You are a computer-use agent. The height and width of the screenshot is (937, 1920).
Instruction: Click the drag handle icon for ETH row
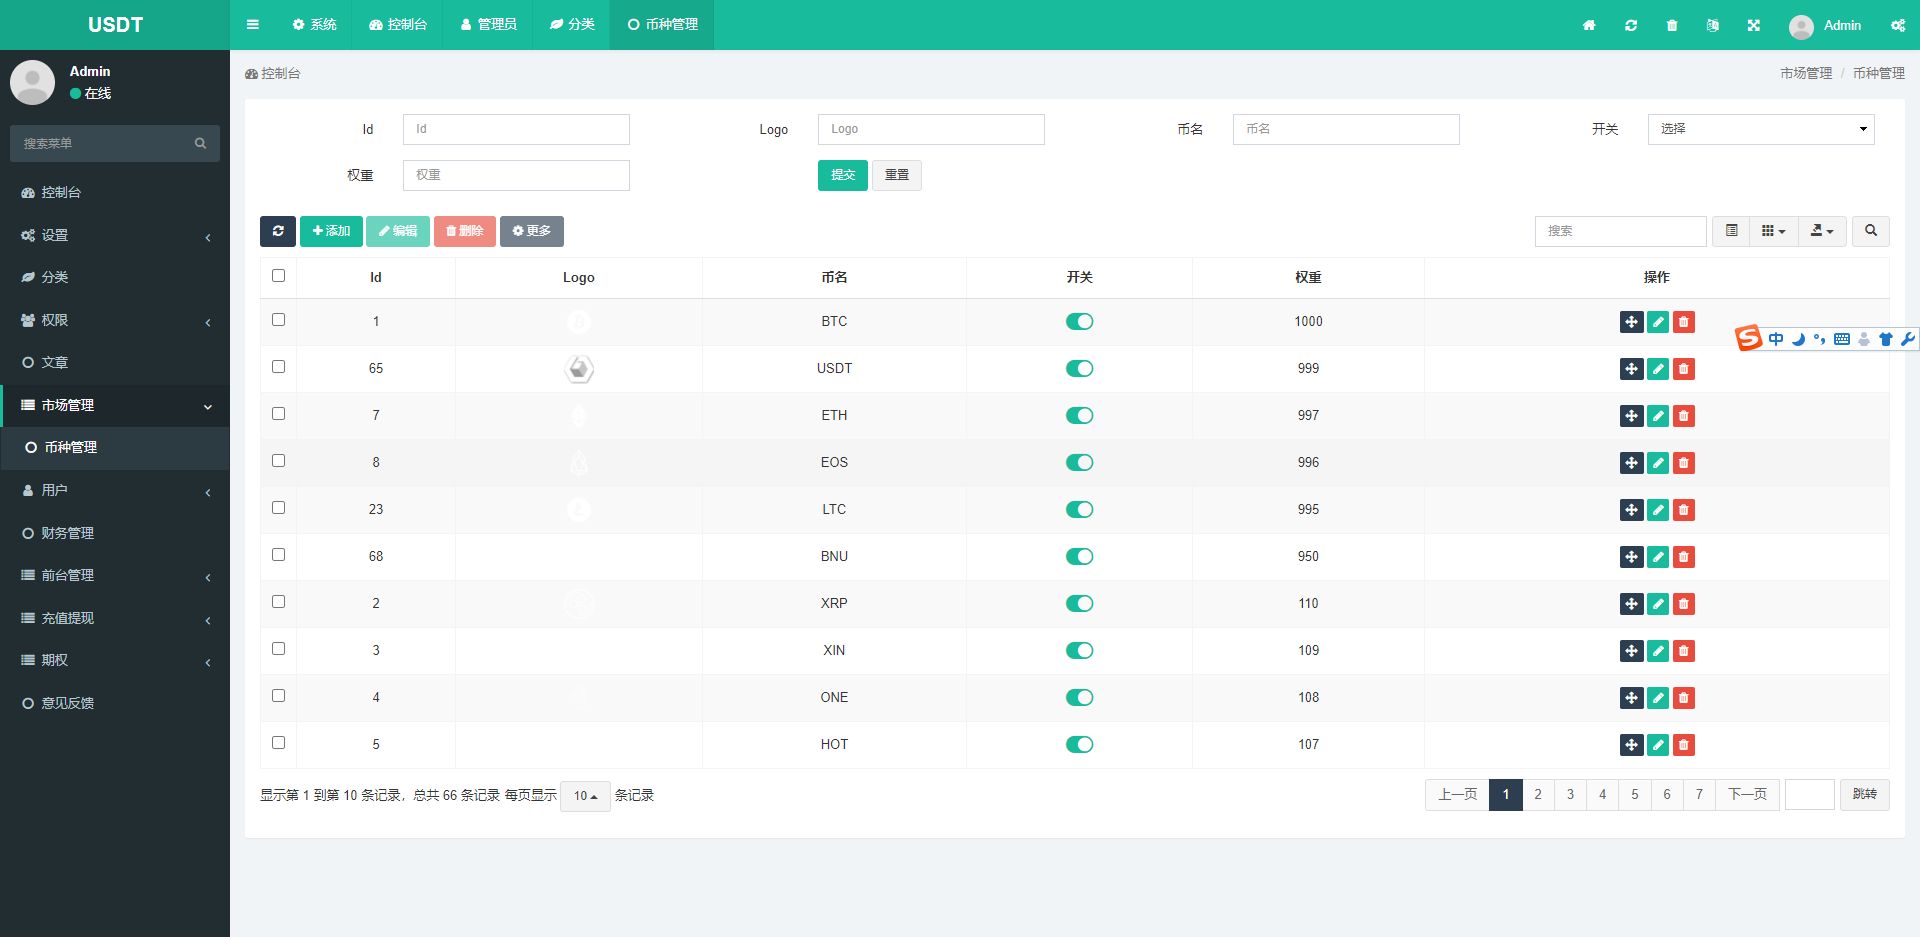pos(1631,416)
